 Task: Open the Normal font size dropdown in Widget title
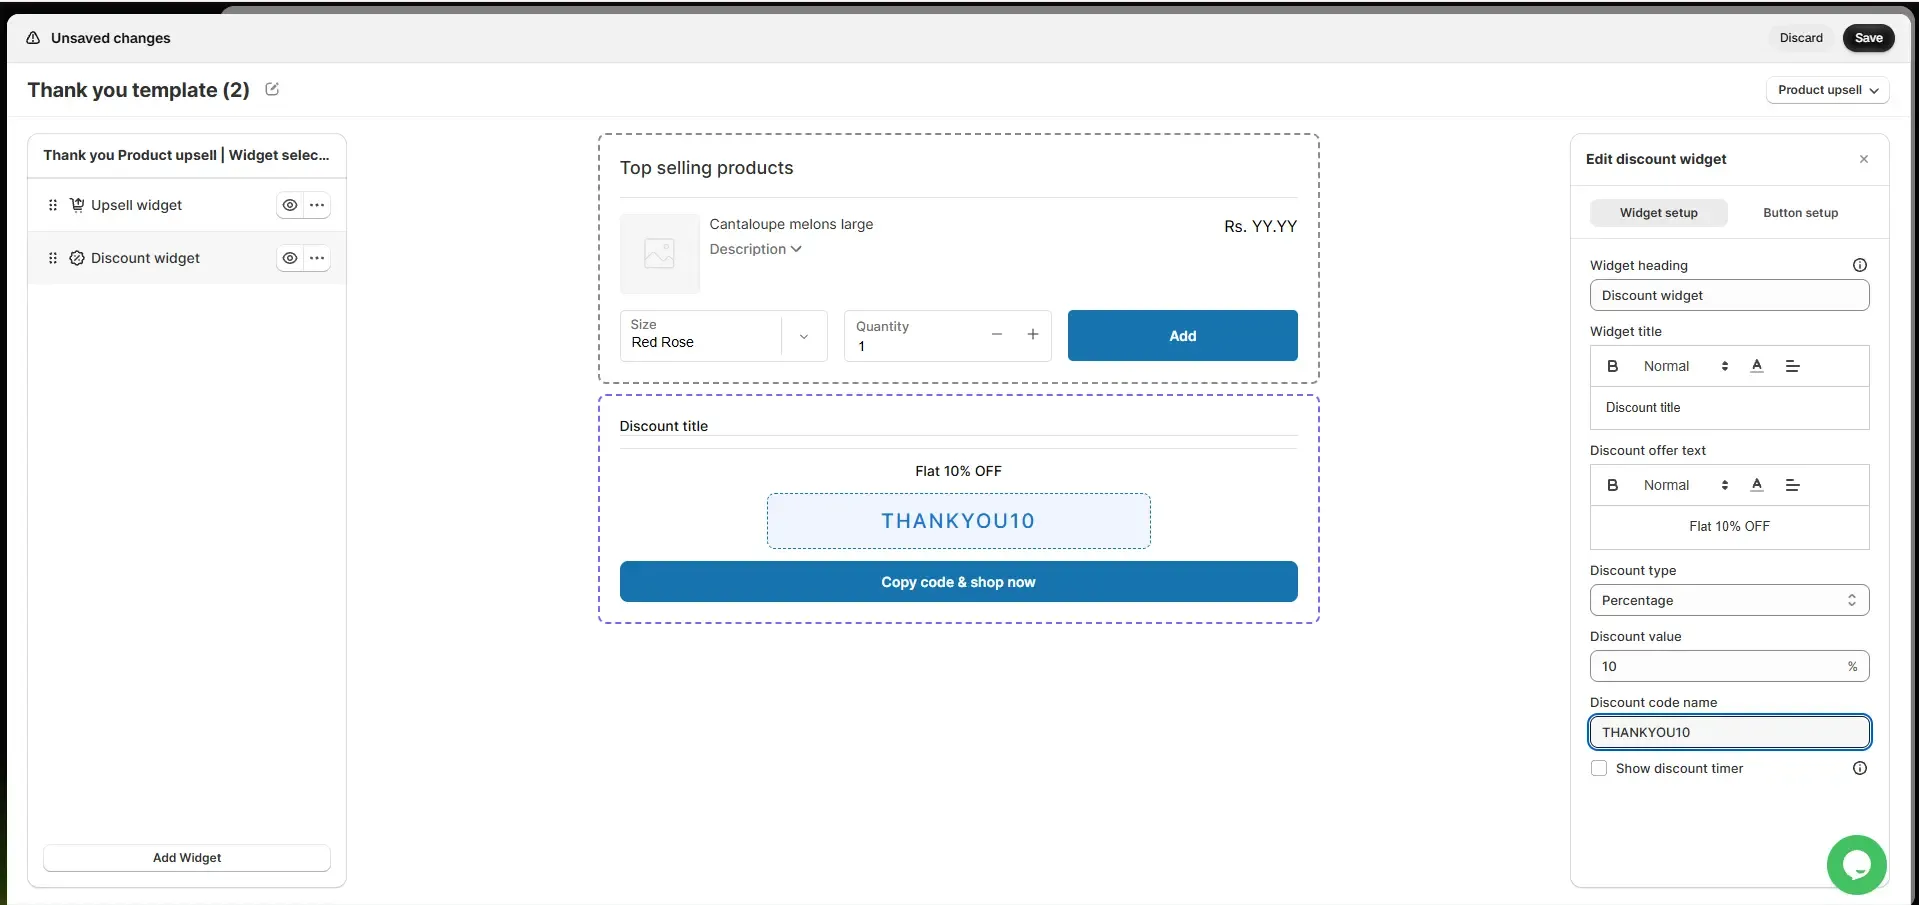1685,366
